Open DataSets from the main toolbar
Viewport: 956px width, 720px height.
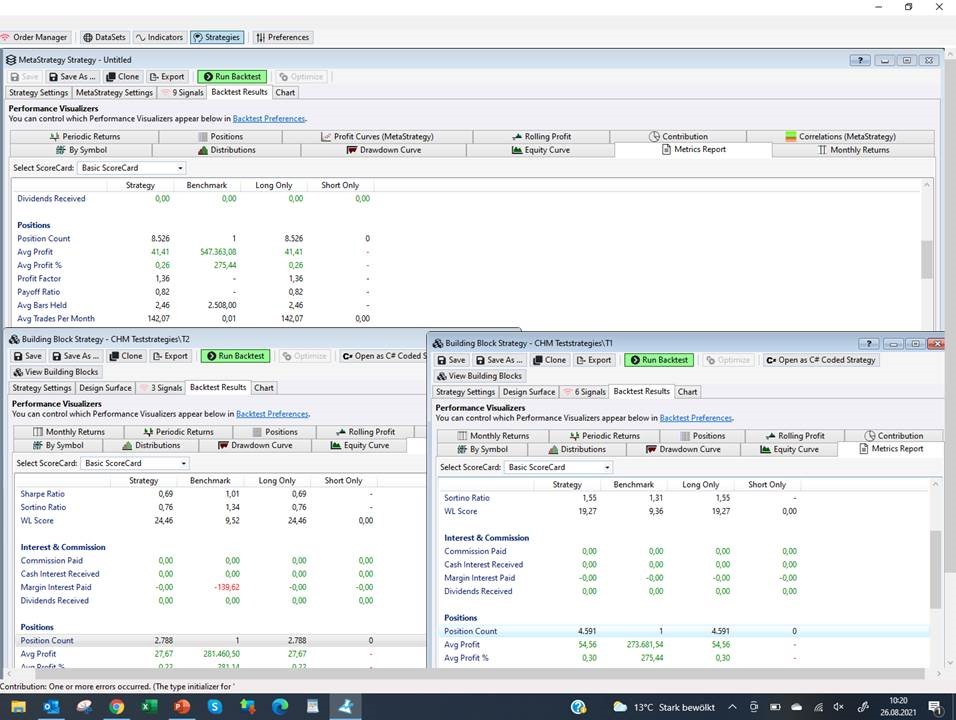coord(103,37)
